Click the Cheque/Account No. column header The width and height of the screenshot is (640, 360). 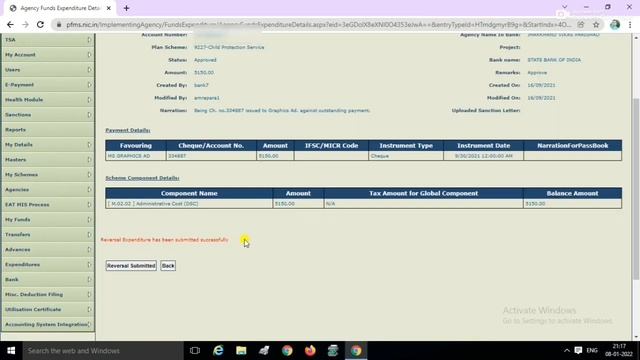211,145
